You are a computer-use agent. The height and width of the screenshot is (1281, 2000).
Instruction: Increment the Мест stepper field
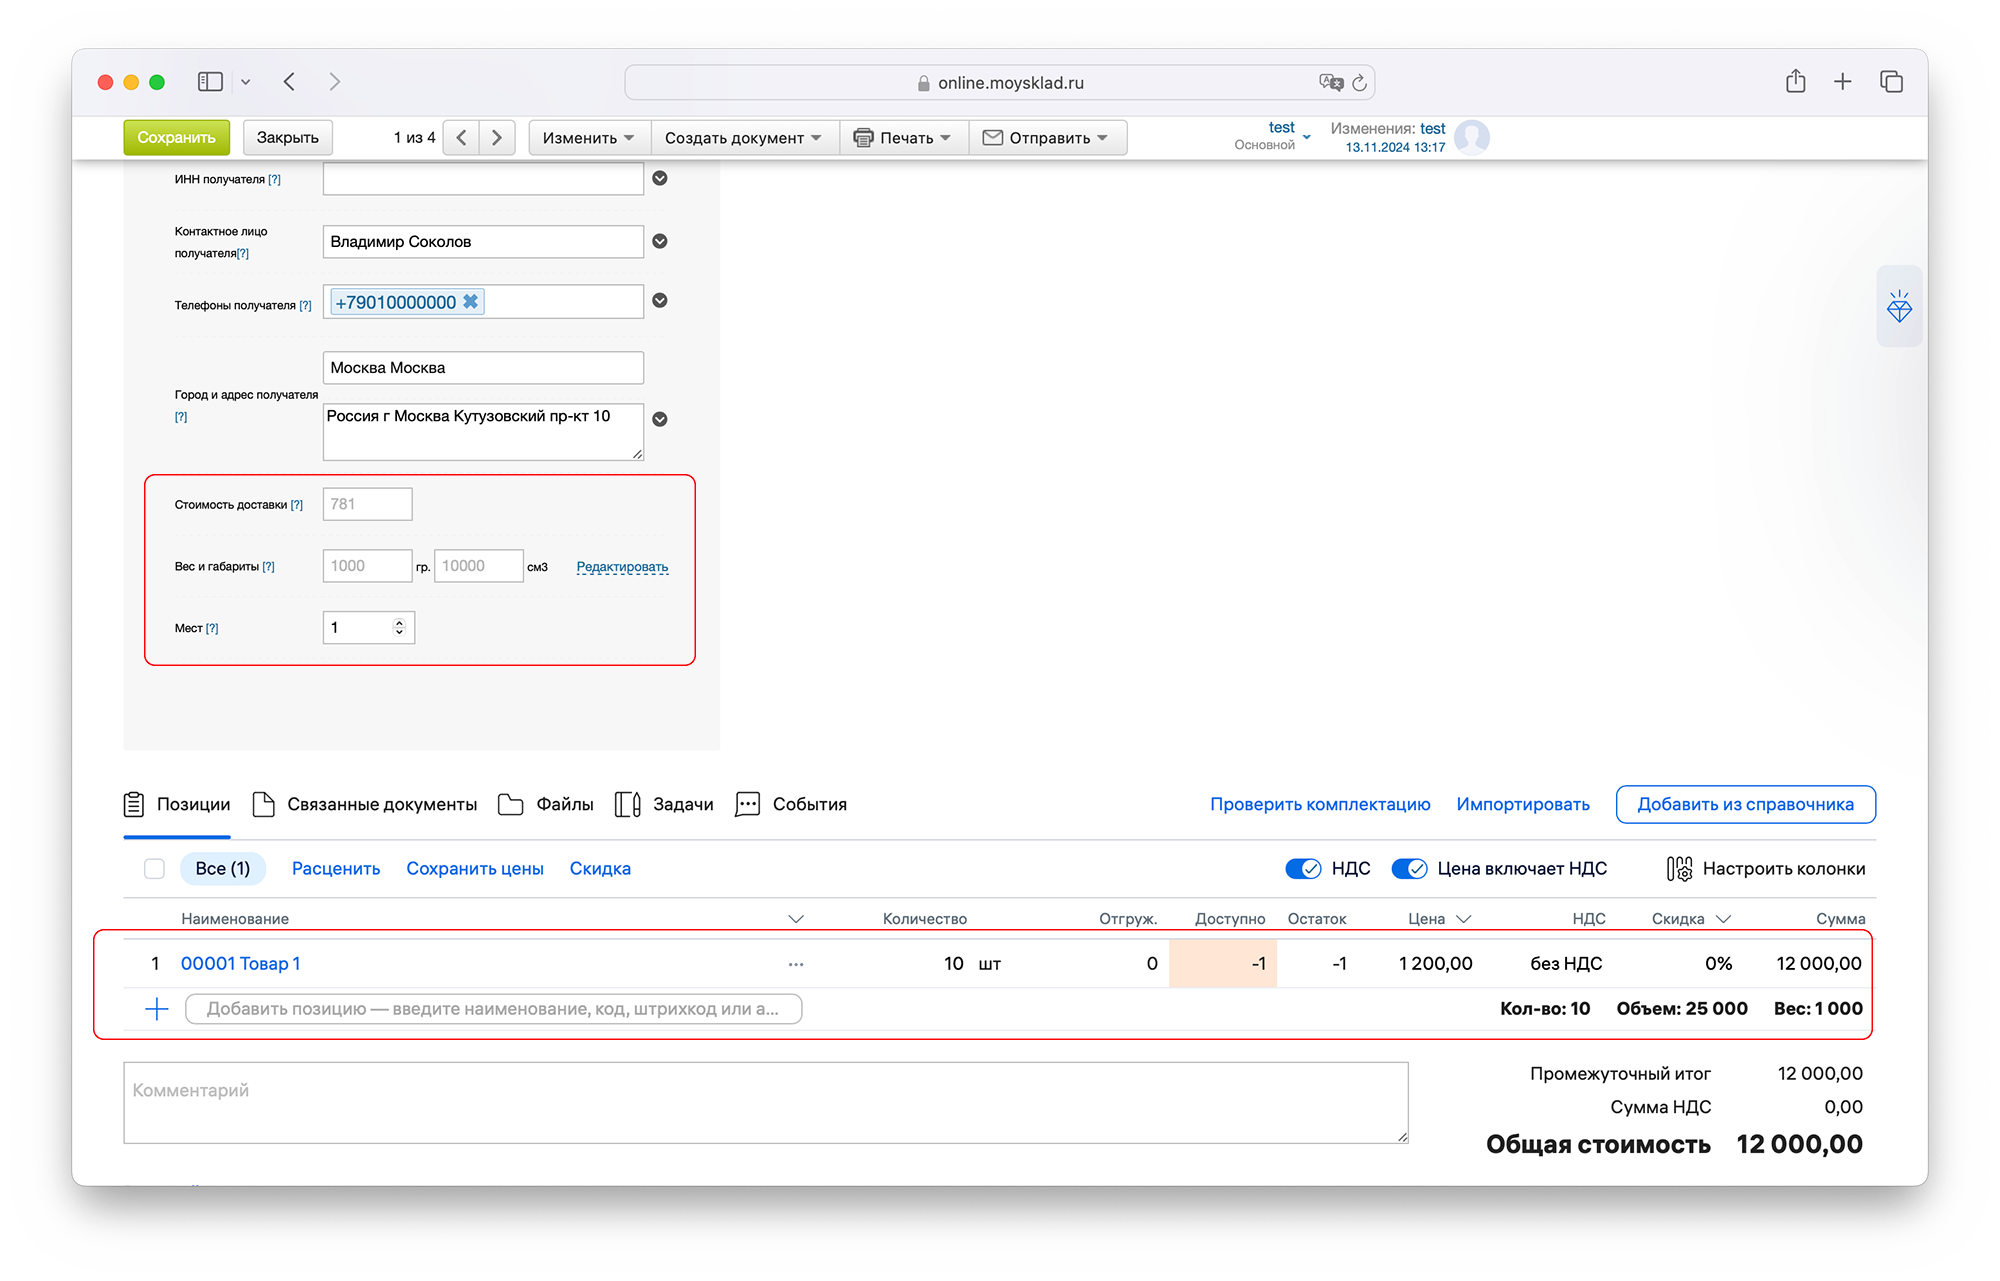click(x=399, y=622)
